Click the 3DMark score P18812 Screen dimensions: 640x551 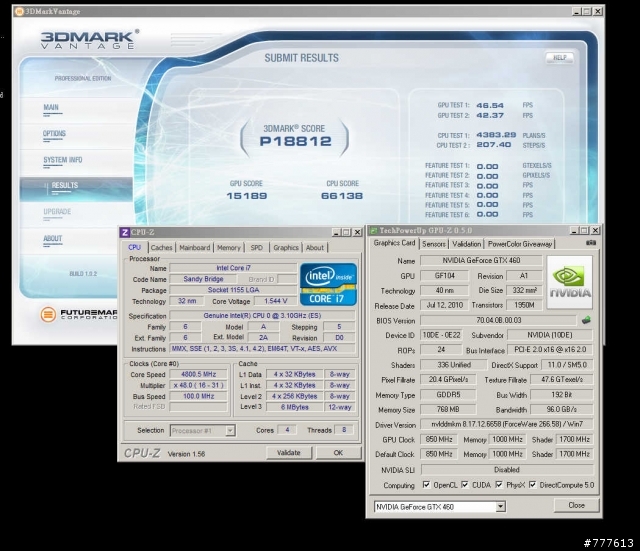click(x=295, y=141)
